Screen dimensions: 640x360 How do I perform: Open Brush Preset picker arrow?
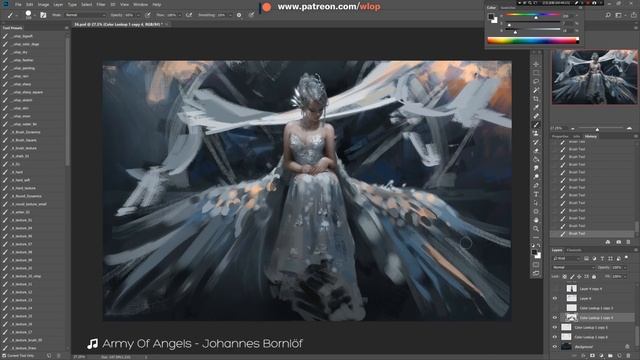pyautogui.click(x=35, y=15)
